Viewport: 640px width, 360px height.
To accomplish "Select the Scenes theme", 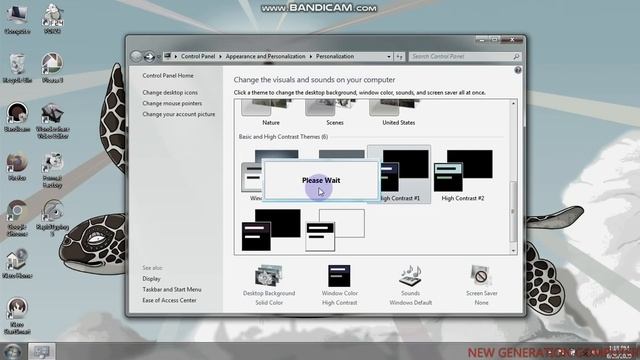I will [335, 113].
